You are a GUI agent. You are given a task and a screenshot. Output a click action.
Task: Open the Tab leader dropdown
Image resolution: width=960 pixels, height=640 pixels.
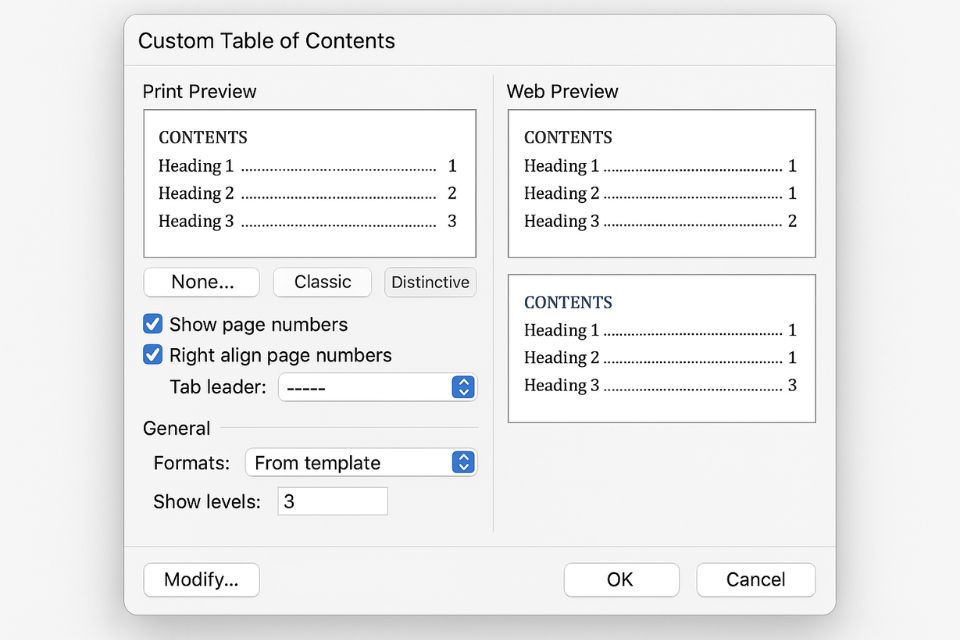[377, 387]
